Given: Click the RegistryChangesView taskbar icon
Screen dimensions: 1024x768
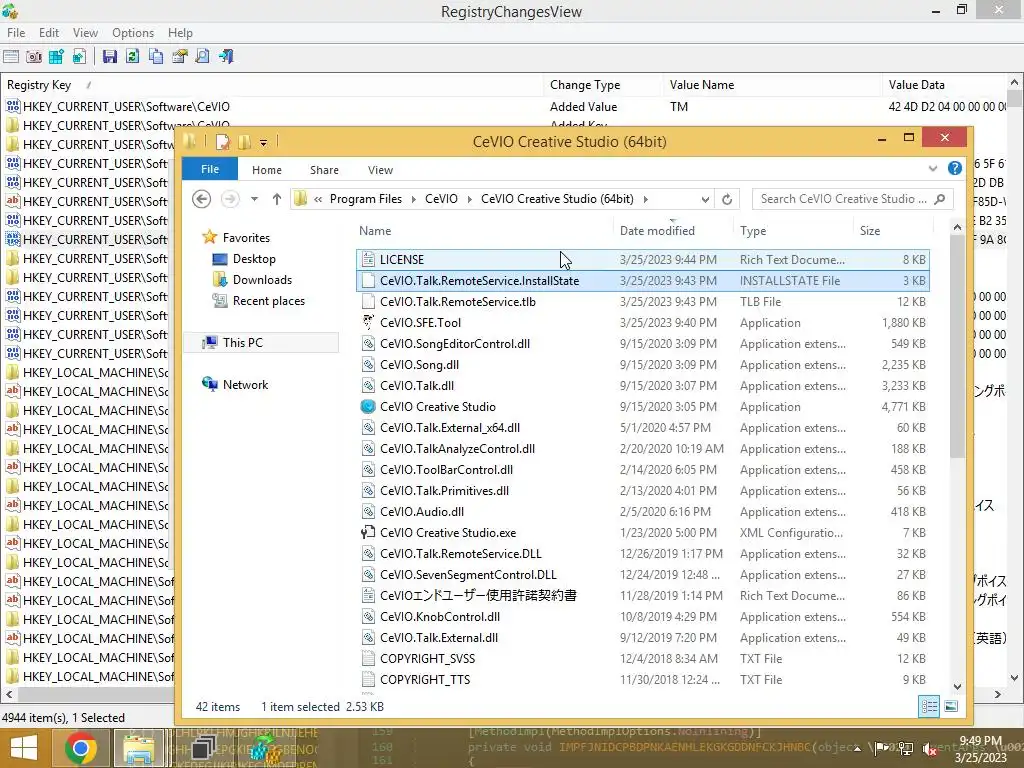Looking at the screenshot, I should pos(263,748).
